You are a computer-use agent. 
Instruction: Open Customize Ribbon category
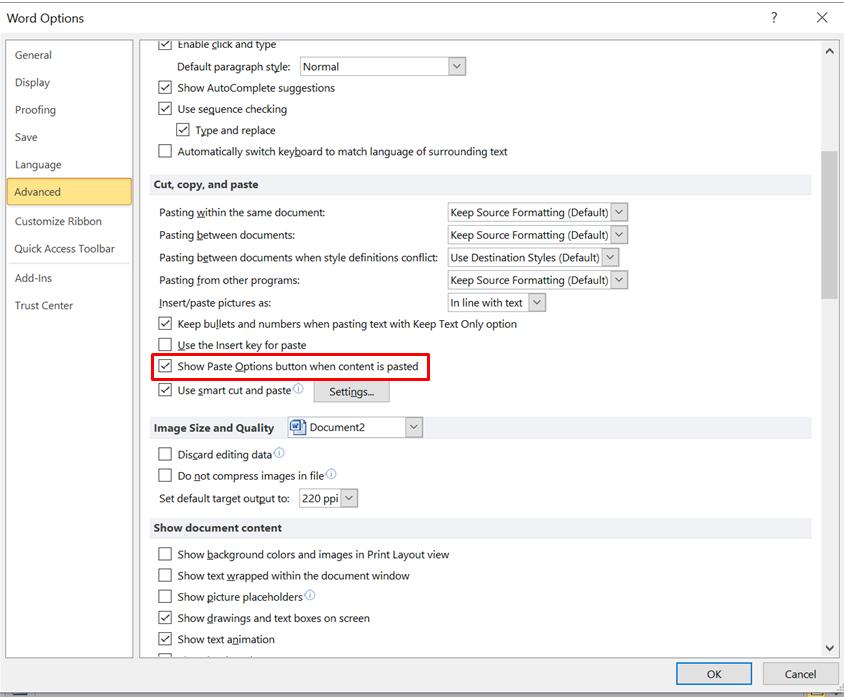coord(69,221)
